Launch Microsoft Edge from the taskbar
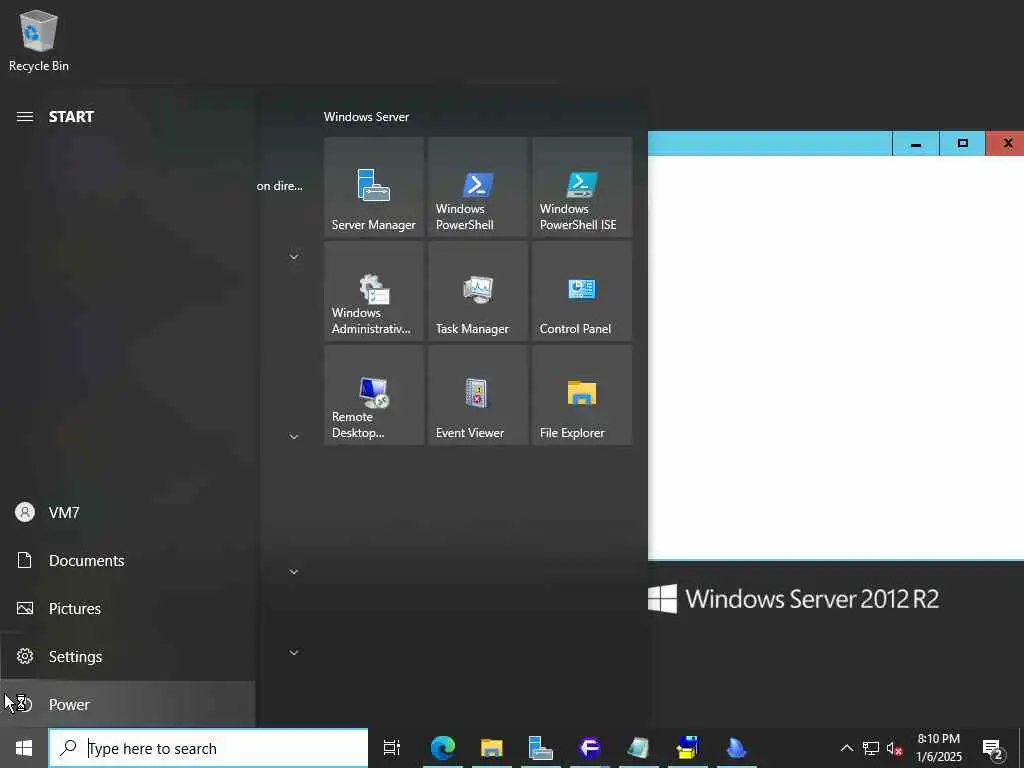The height and width of the screenshot is (768, 1024). [443, 748]
